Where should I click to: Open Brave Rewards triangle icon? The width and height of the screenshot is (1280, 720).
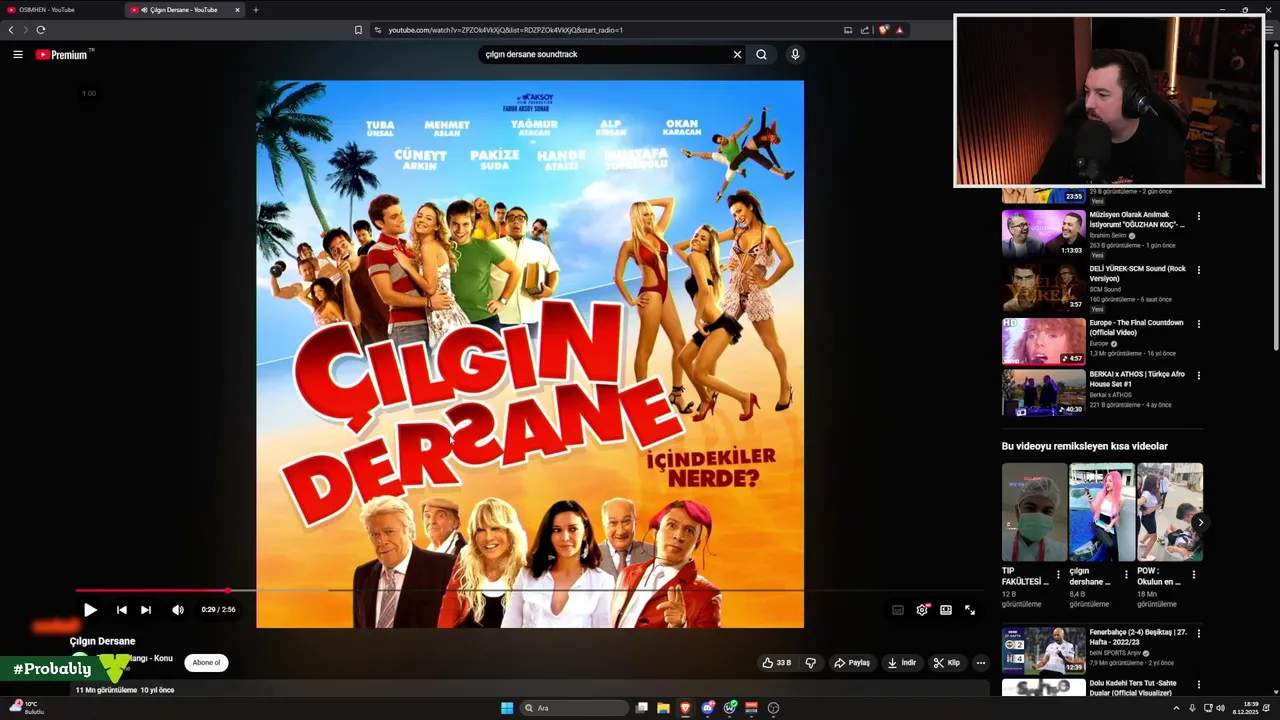[x=899, y=30]
